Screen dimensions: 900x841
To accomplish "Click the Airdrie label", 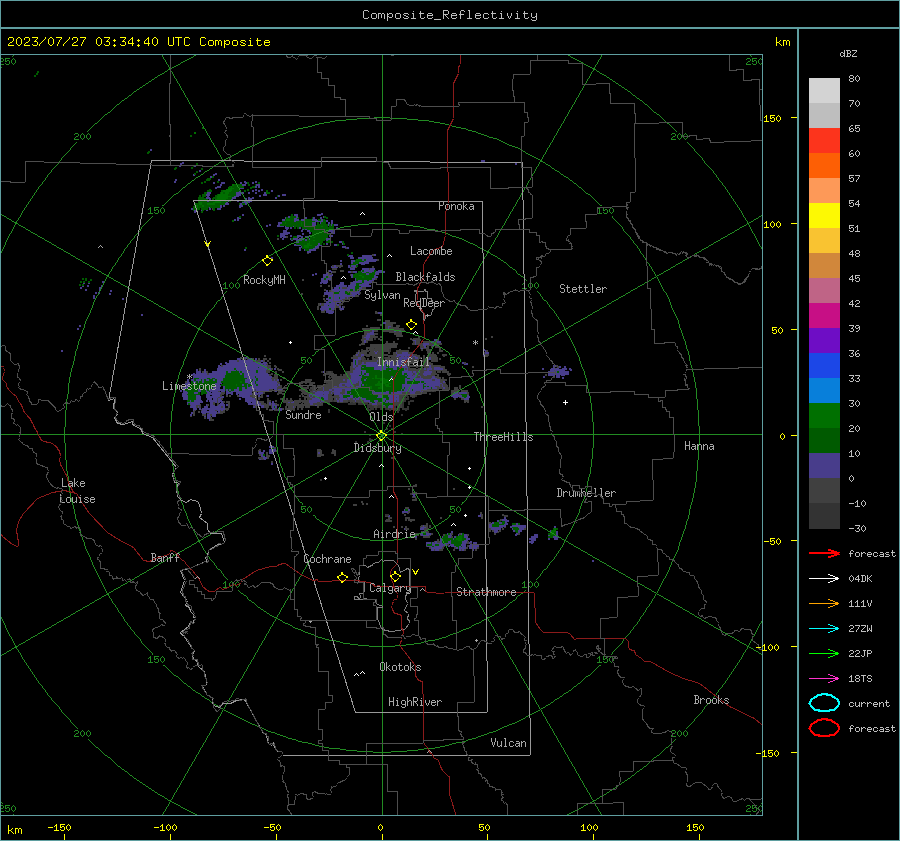I will (394, 534).
